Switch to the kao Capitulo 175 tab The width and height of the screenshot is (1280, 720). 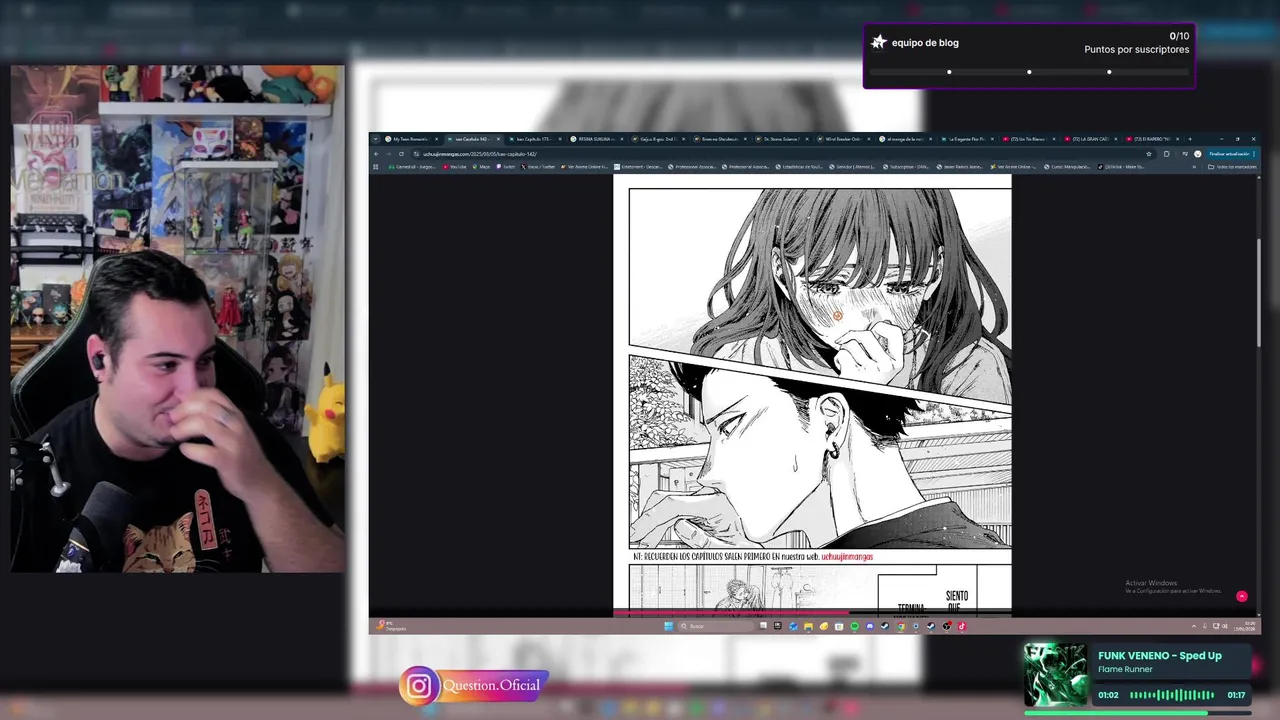535,139
